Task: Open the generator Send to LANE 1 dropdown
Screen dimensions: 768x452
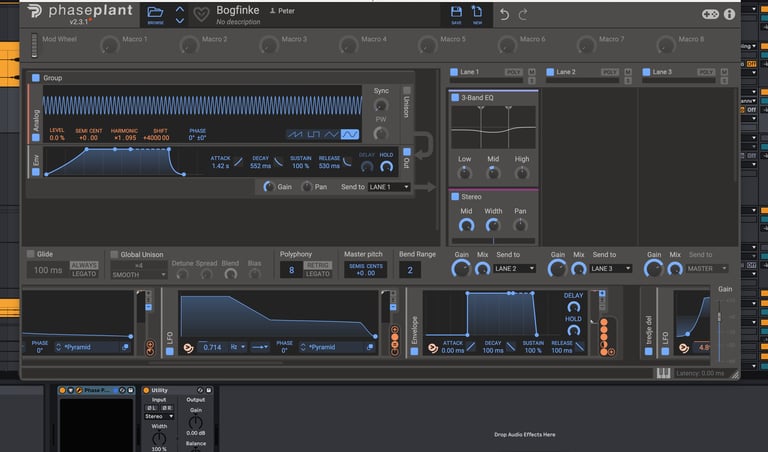Action: 389,187
